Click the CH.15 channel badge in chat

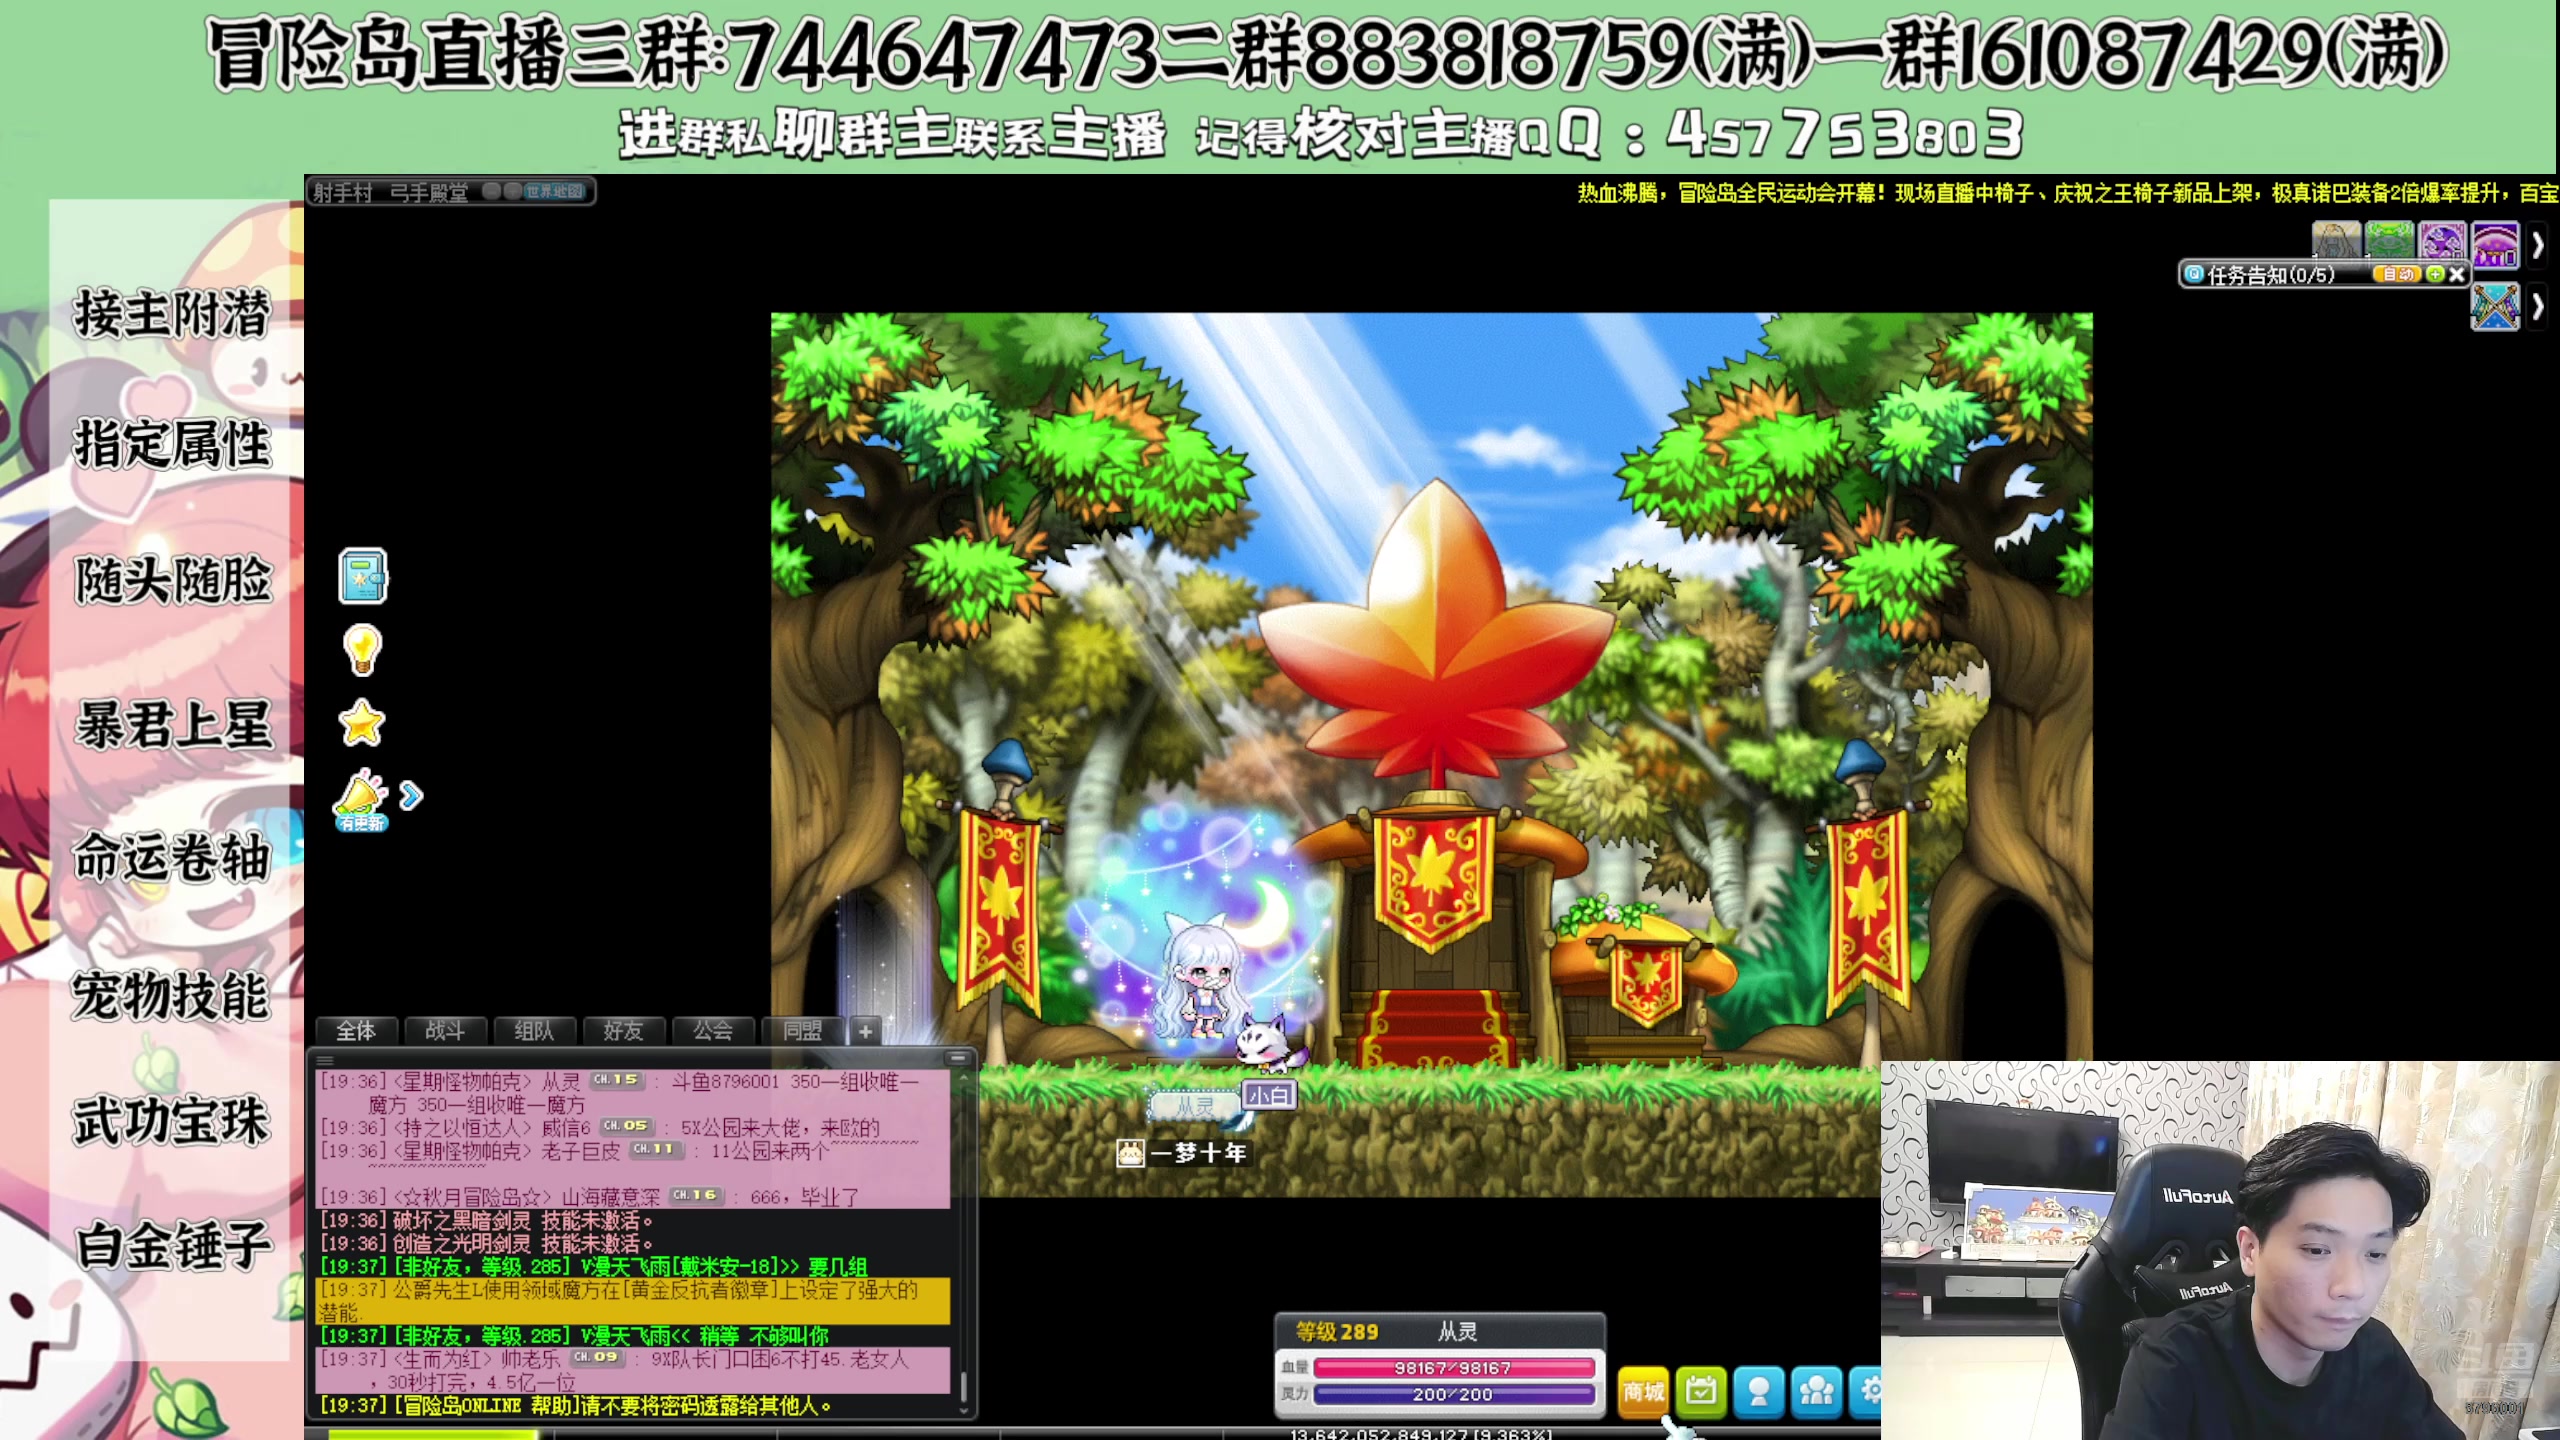pyautogui.click(x=616, y=1080)
